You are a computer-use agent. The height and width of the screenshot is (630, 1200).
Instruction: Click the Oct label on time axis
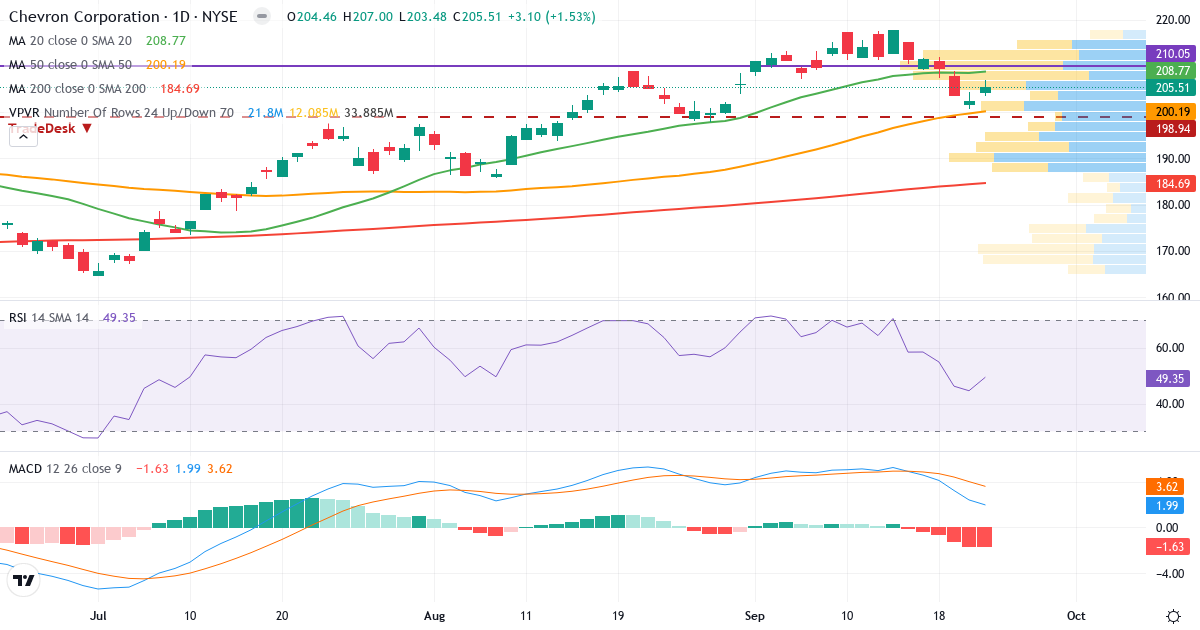tap(1076, 616)
